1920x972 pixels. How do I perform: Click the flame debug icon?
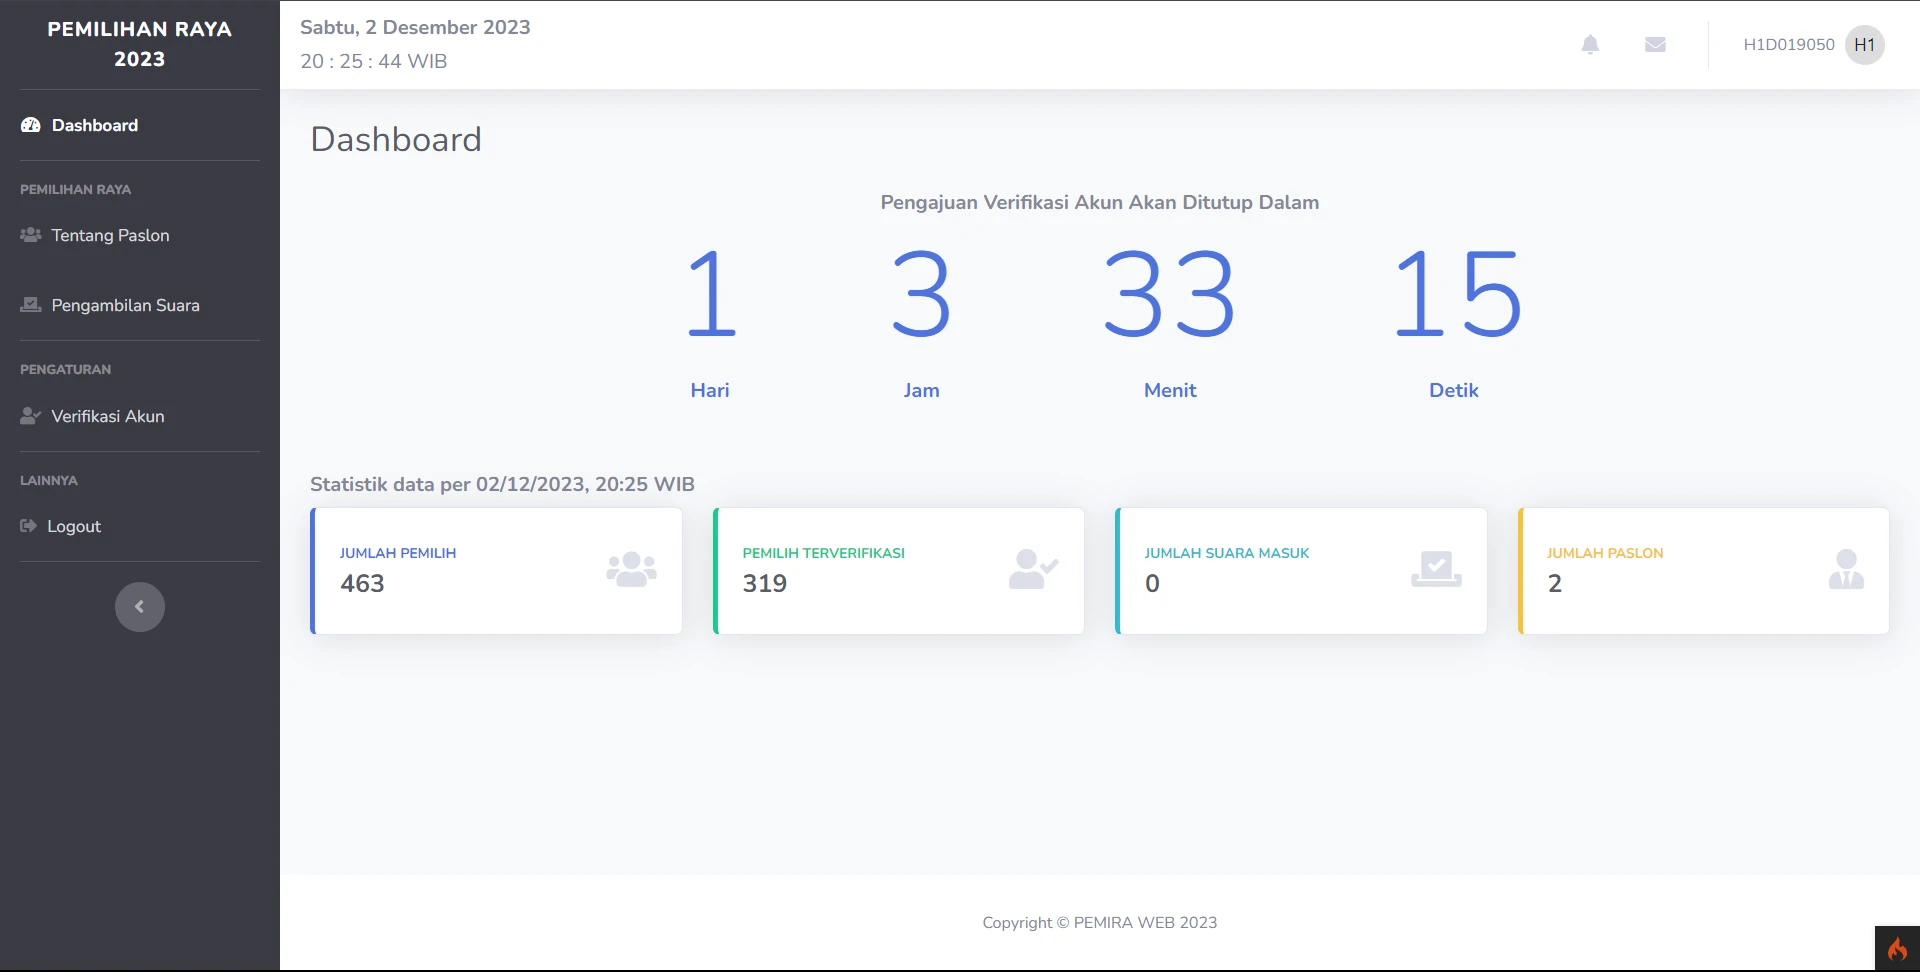(1897, 949)
